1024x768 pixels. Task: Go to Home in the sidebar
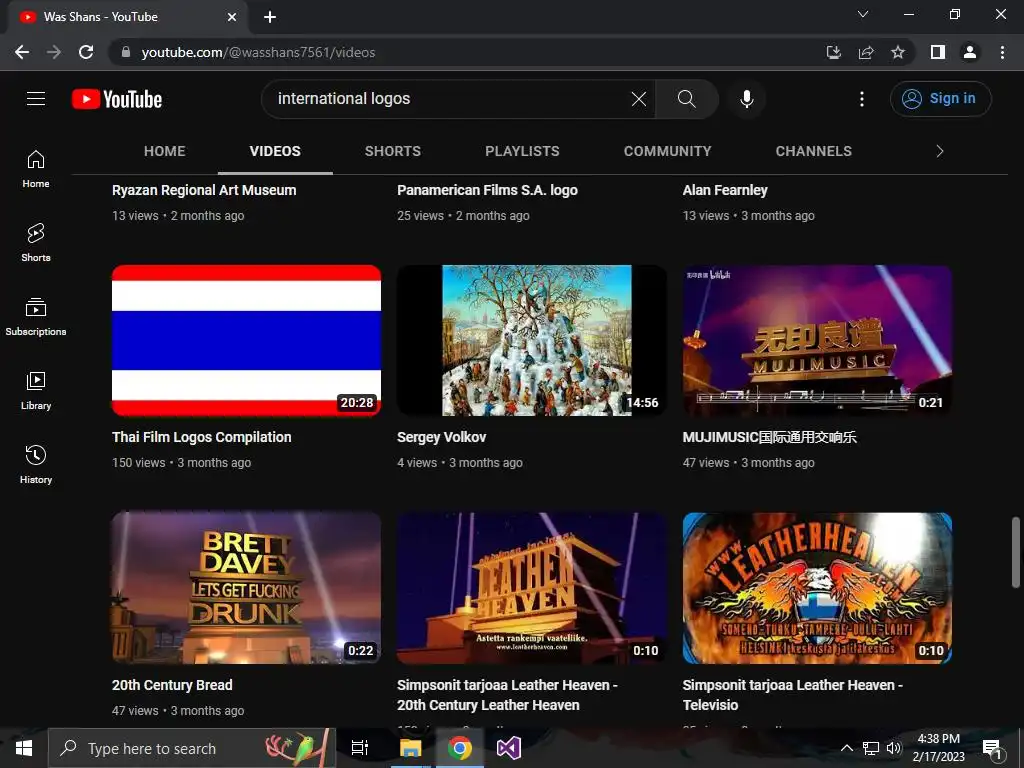[x=36, y=168]
